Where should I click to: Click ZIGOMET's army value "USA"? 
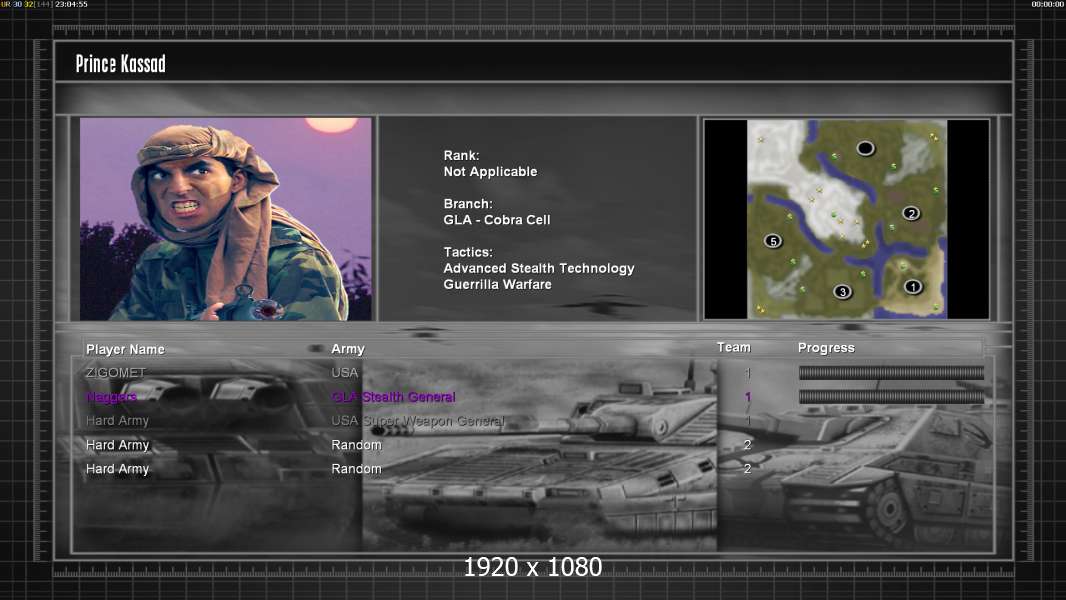[345, 372]
